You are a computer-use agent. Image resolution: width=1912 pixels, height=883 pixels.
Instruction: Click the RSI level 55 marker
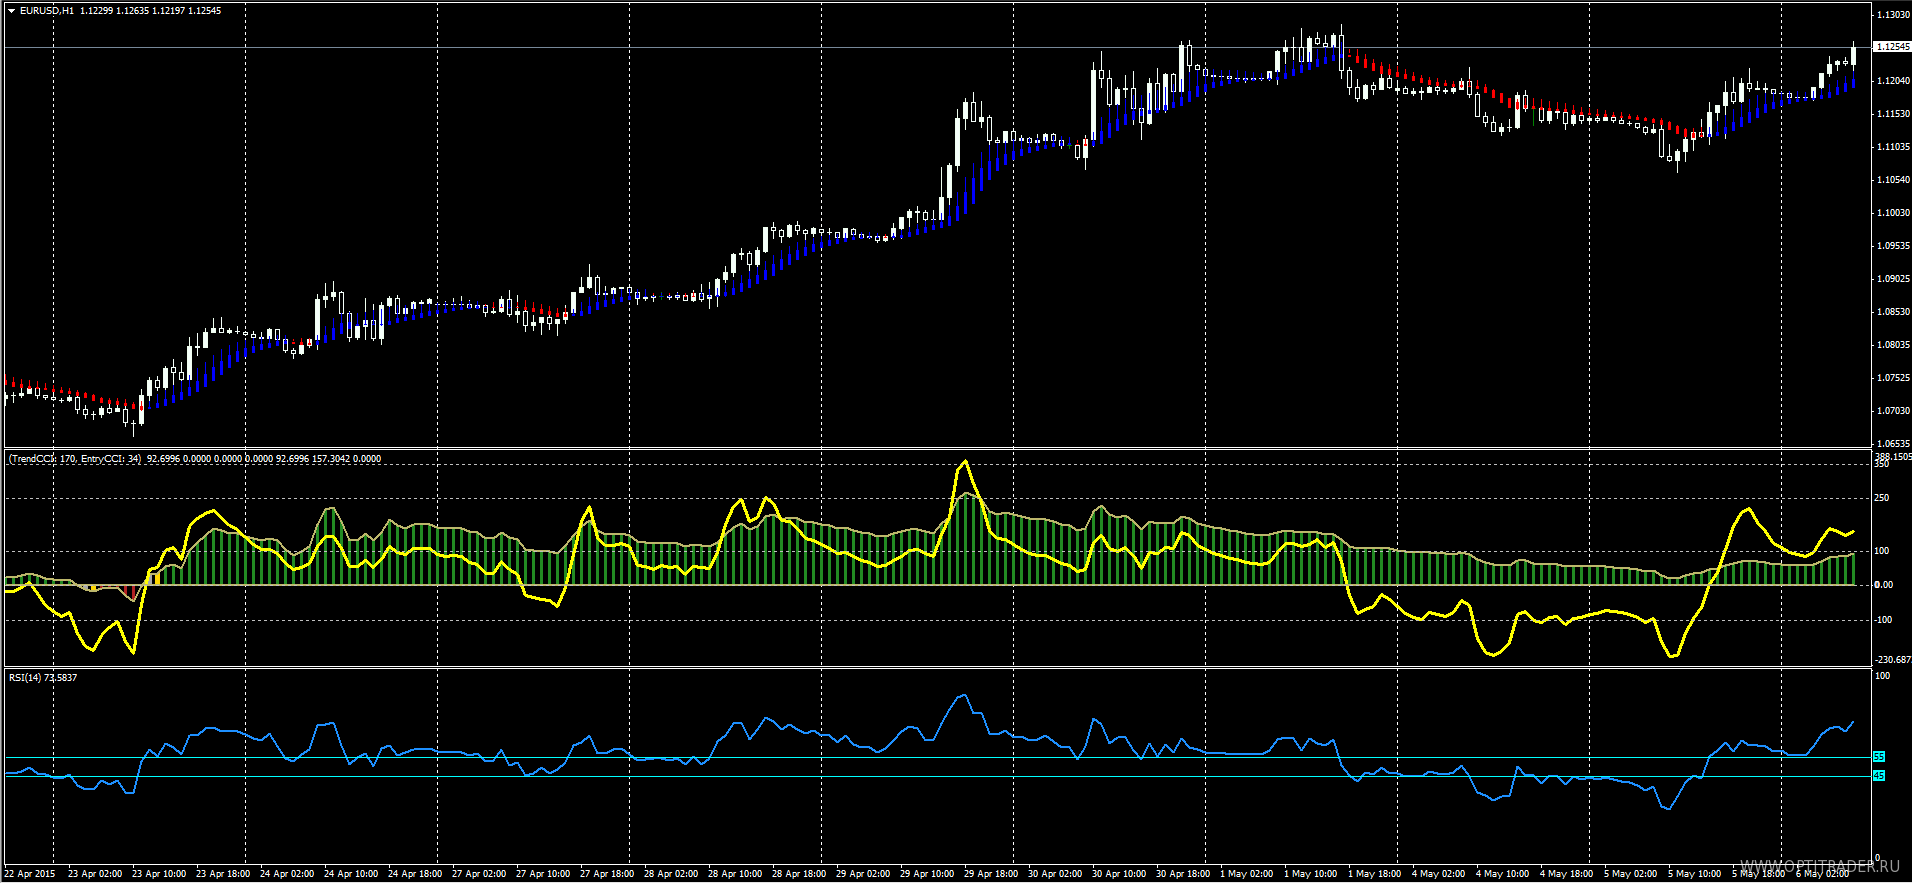click(x=1879, y=757)
